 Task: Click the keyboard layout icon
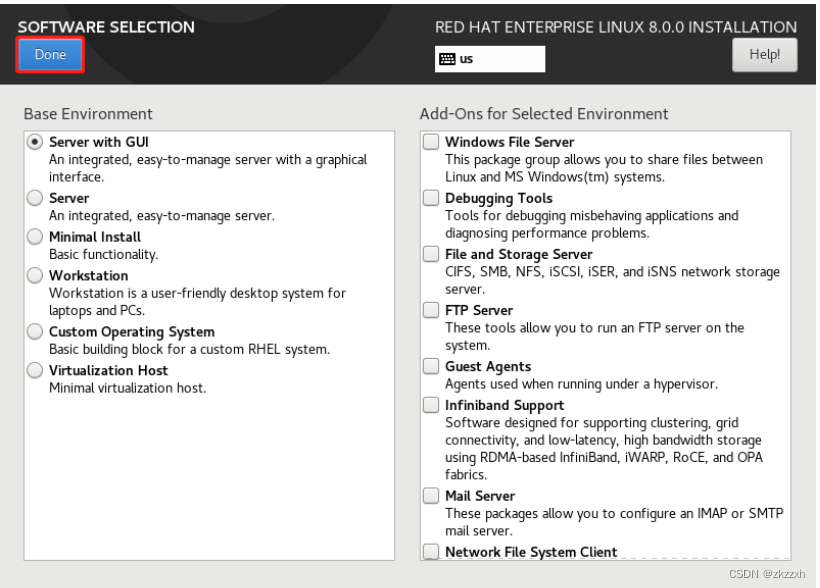(x=447, y=59)
